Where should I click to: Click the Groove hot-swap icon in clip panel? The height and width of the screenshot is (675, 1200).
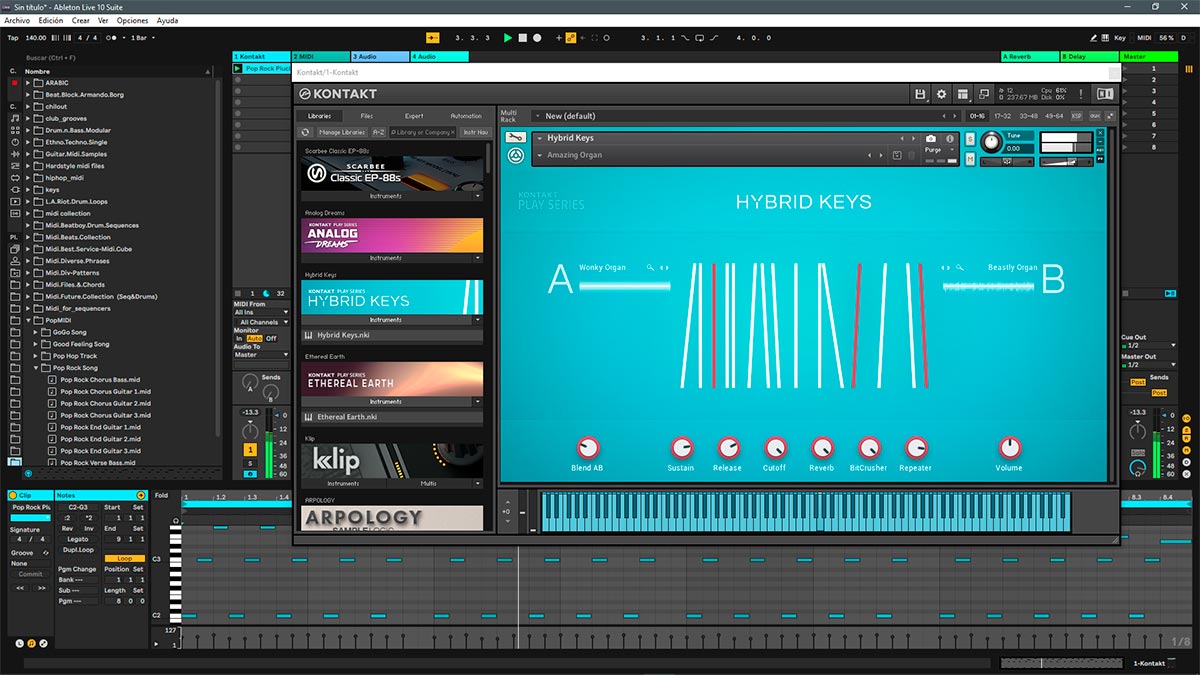[44, 553]
